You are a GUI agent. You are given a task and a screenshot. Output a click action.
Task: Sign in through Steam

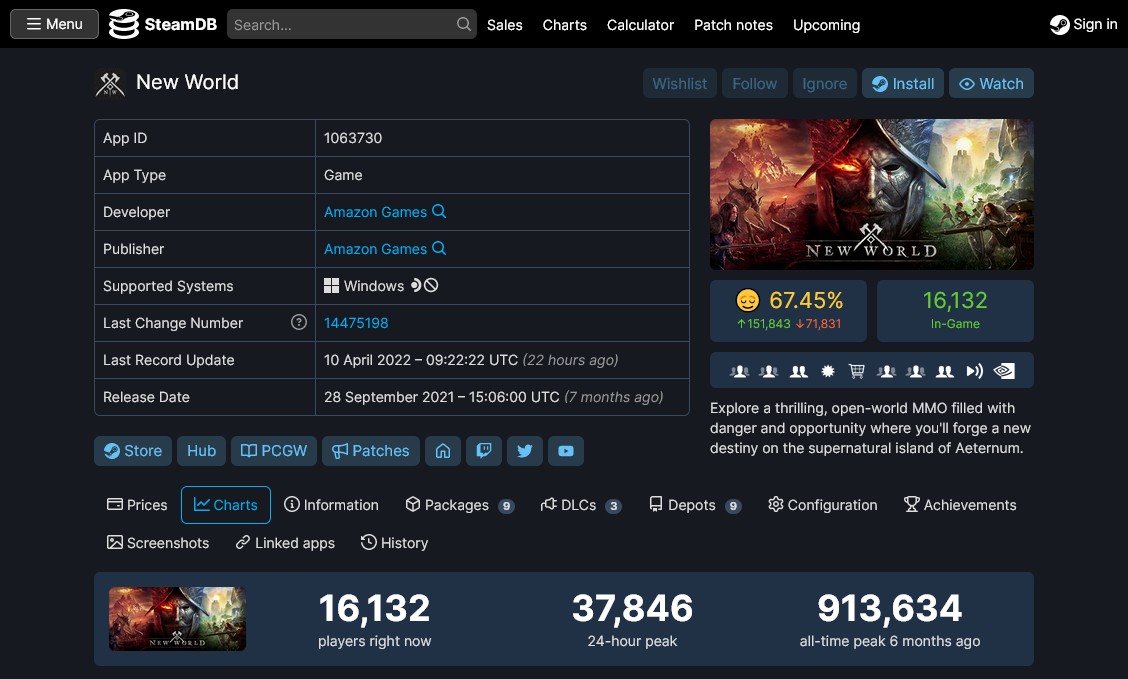click(x=1083, y=24)
